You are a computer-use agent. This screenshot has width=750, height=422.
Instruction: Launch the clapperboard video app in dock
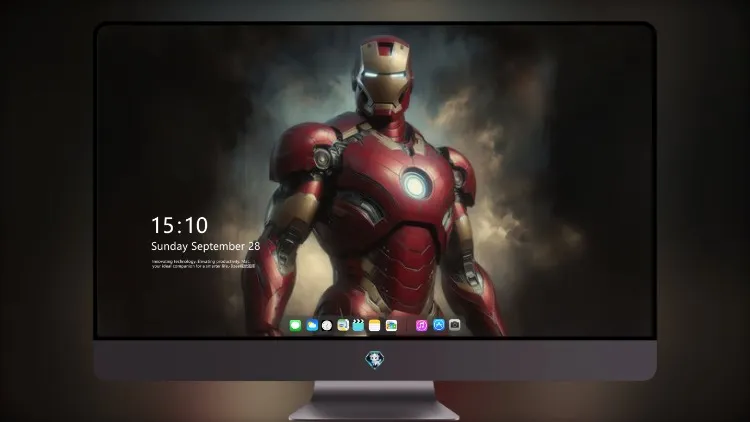(x=358, y=325)
